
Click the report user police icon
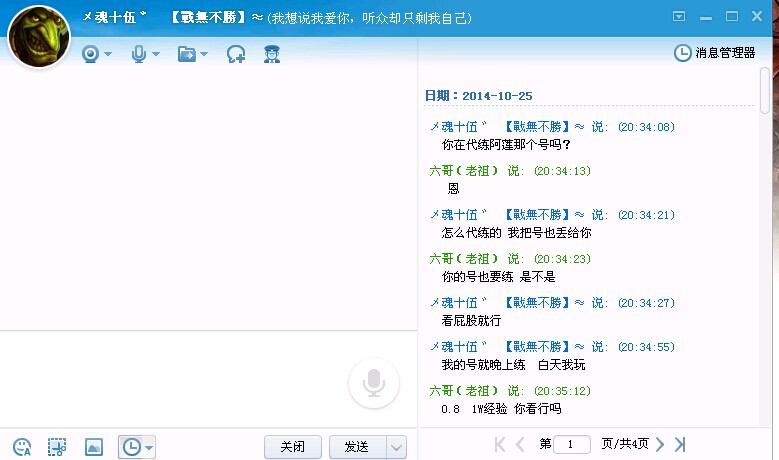(271, 54)
